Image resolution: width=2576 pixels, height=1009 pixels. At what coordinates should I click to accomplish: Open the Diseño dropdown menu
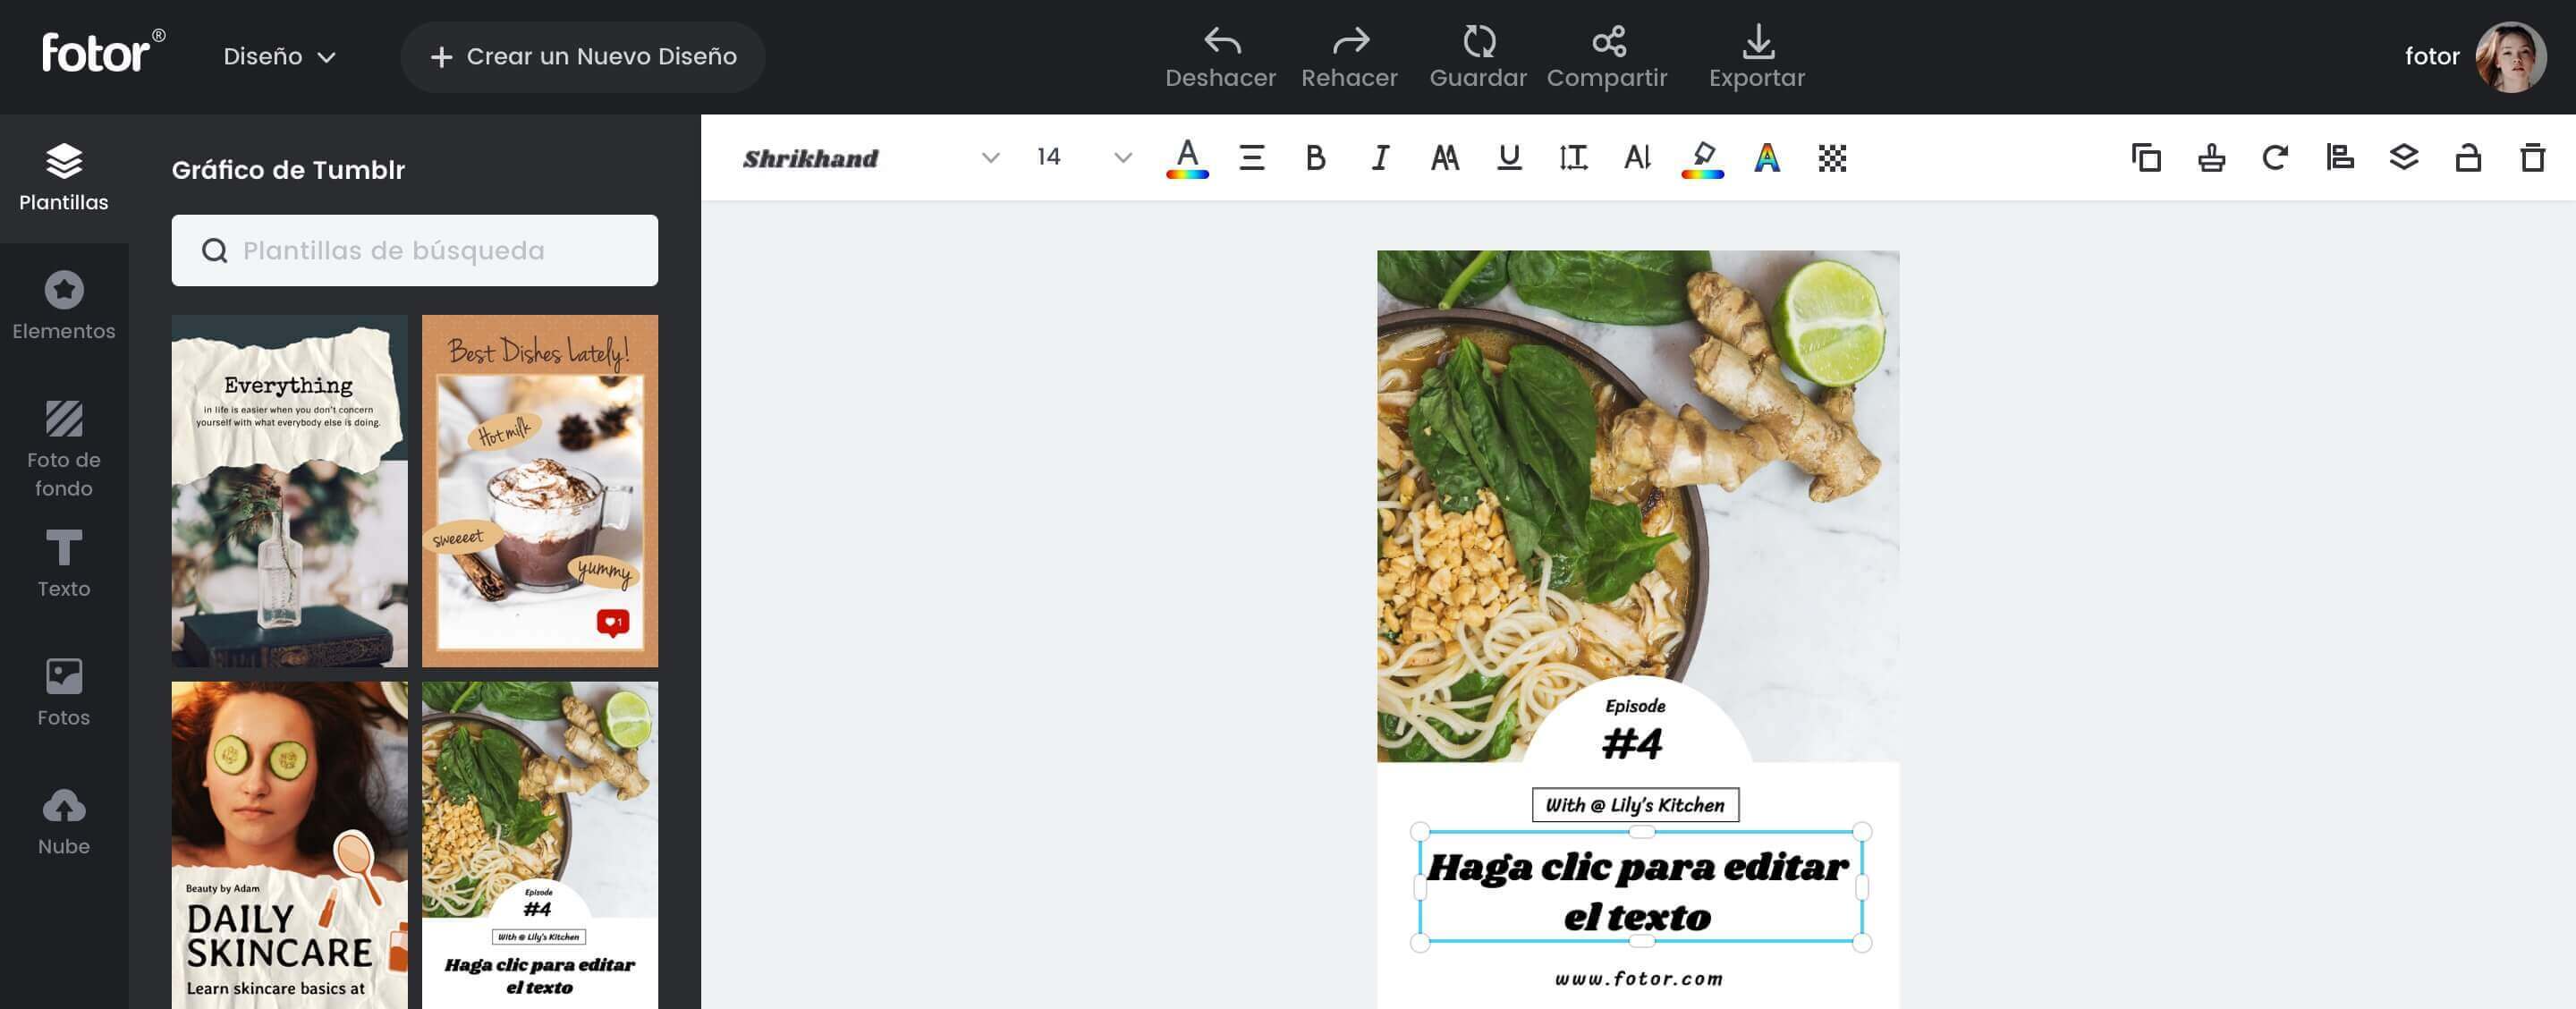pyautogui.click(x=279, y=57)
